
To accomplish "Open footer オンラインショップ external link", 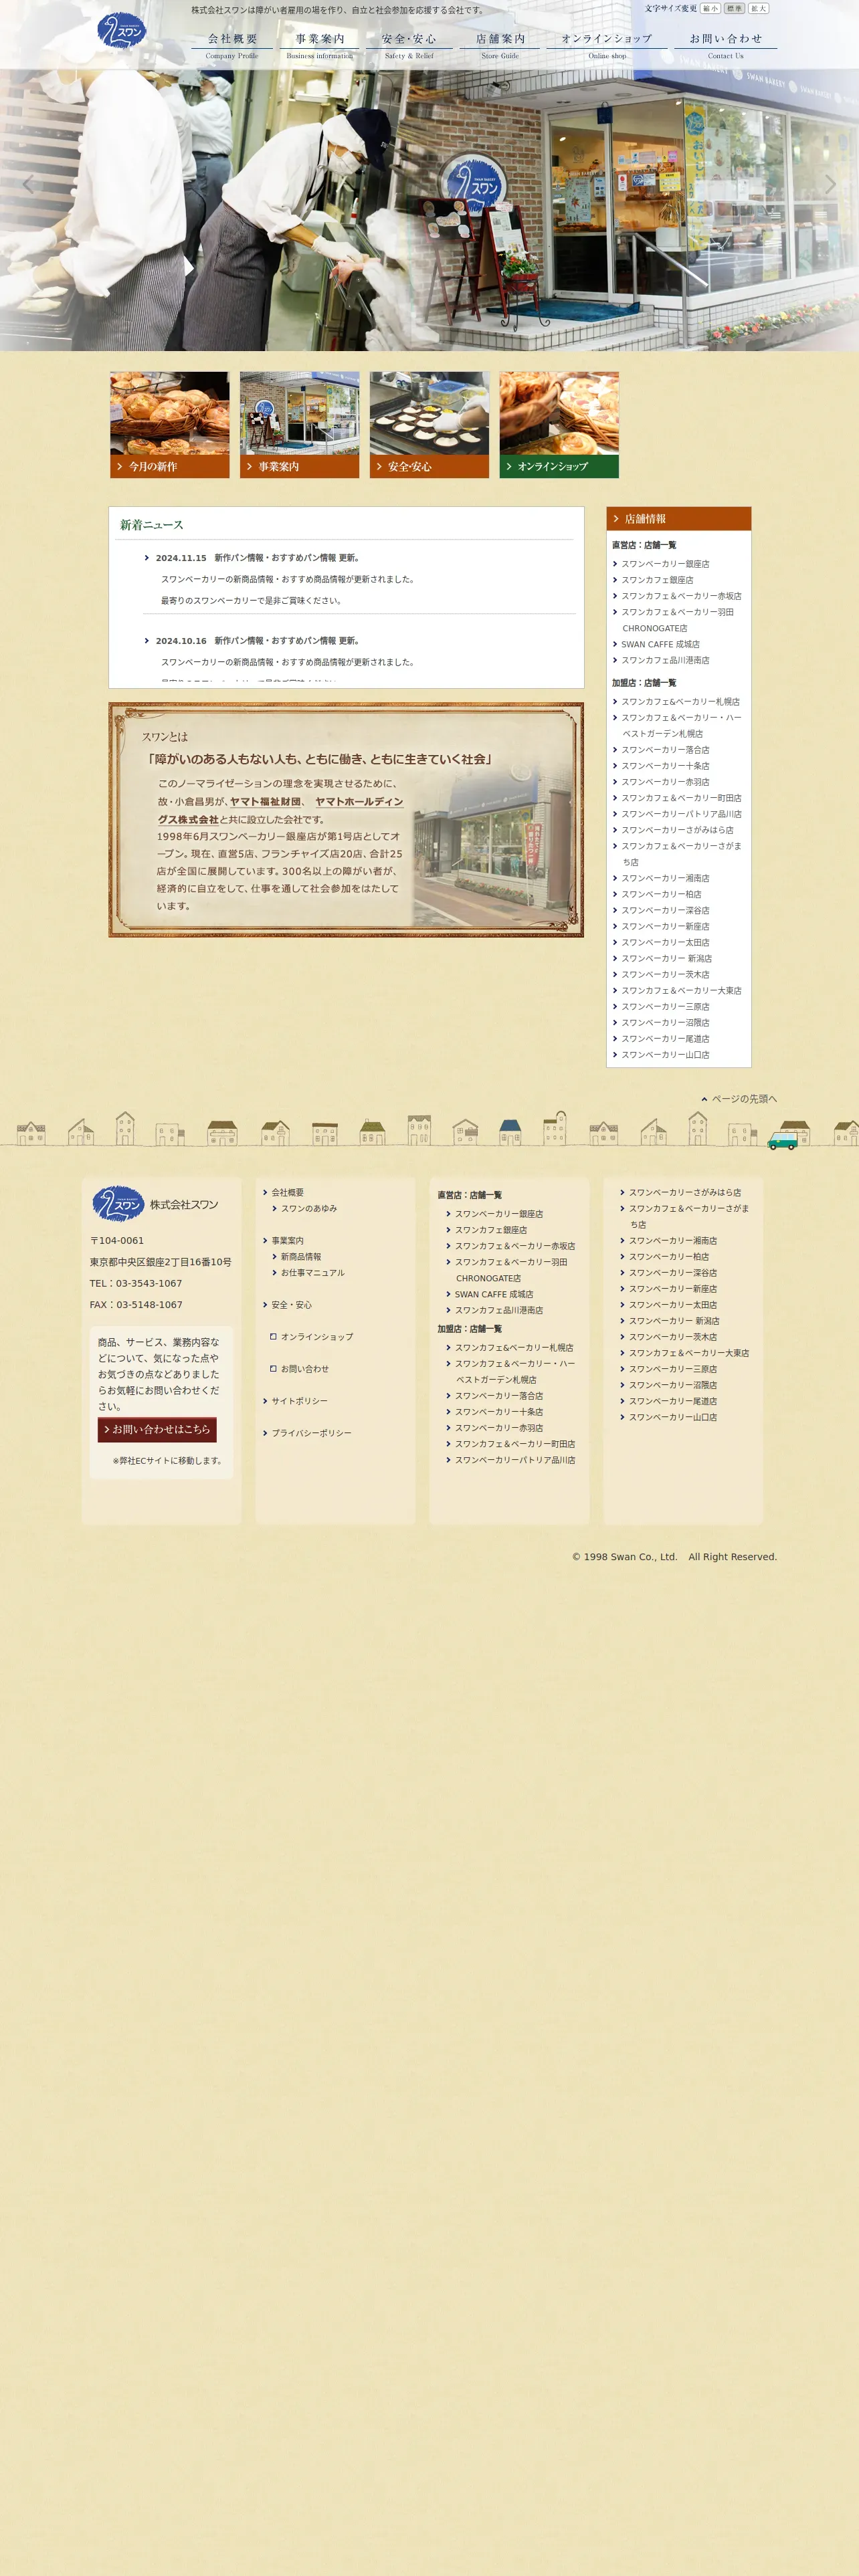I will pyautogui.click(x=316, y=1336).
